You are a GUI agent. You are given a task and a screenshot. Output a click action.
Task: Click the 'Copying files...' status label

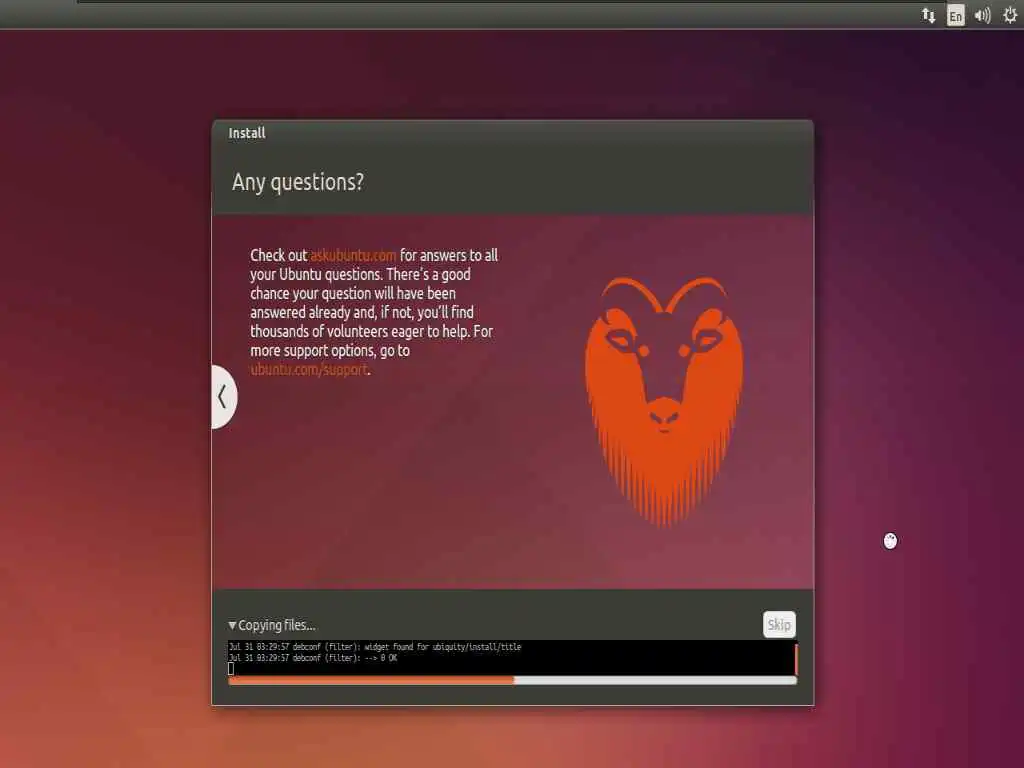(277, 626)
